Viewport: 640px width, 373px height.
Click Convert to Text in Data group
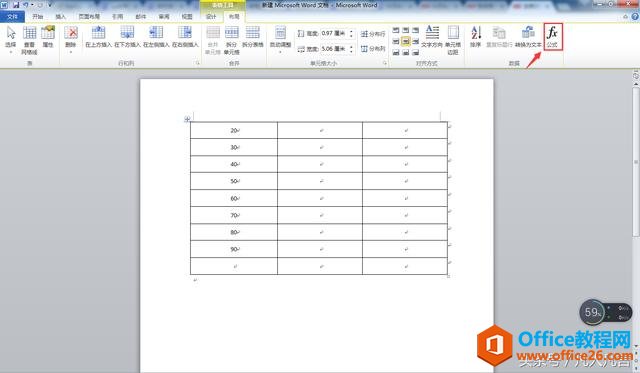528,37
